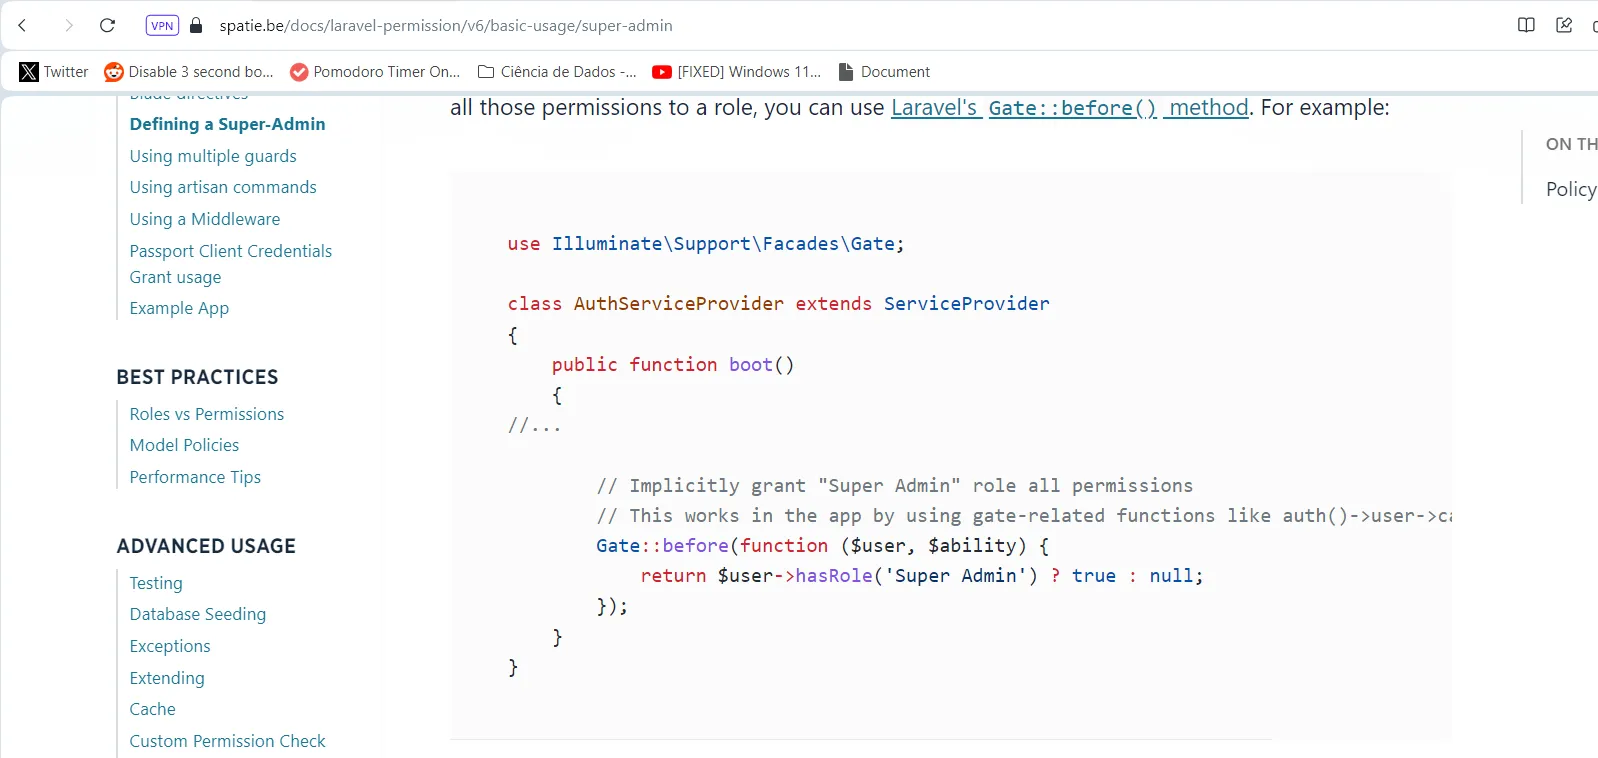The height and width of the screenshot is (758, 1598).
Task: Open Using multiple guards page
Action: 213,156
